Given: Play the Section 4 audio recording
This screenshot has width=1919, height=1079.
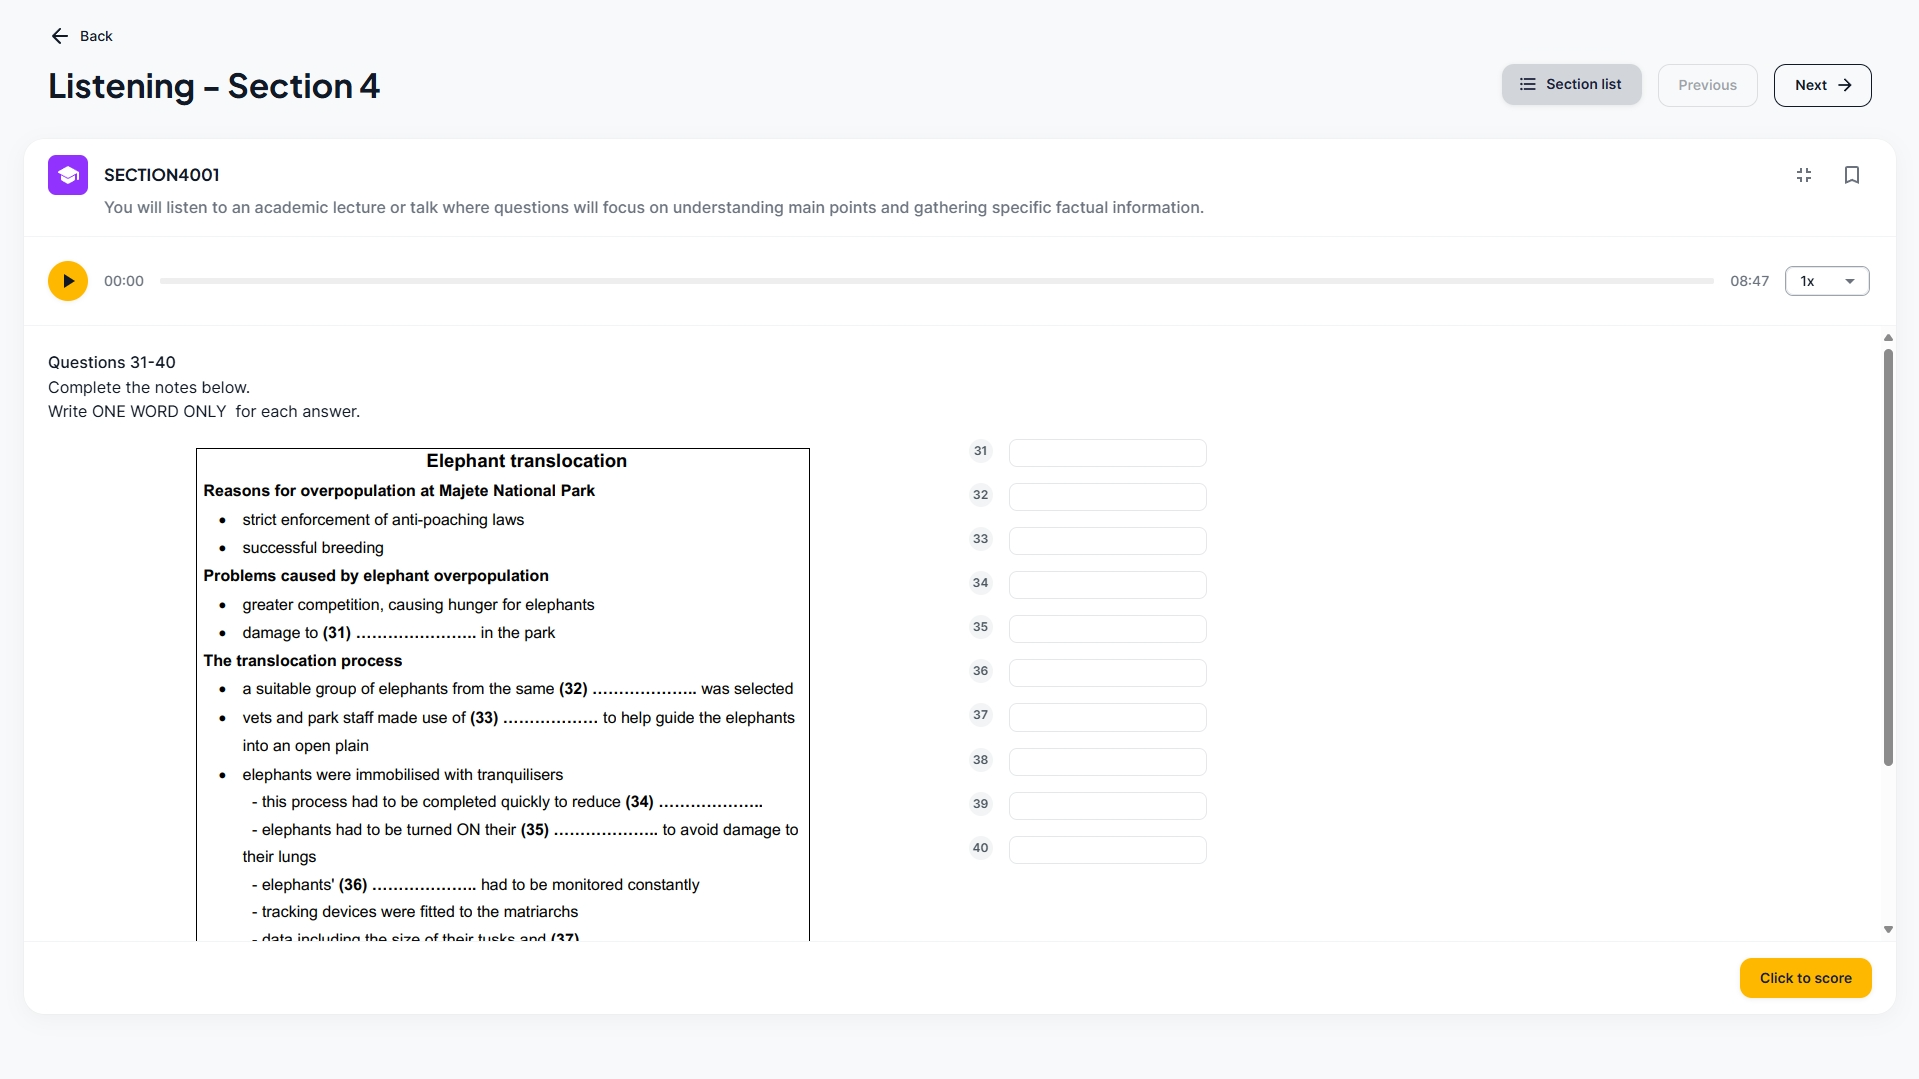Looking at the screenshot, I should coord(68,281).
